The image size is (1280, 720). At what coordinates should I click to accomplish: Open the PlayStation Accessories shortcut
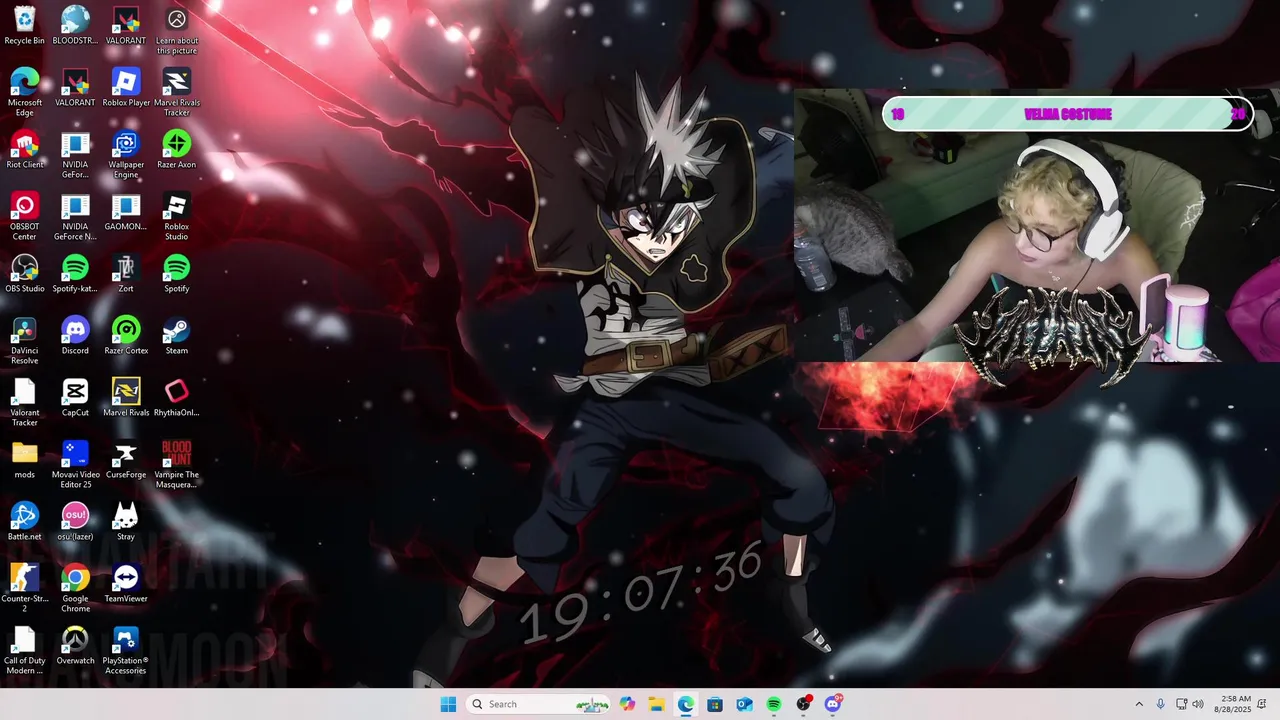coord(126,651)
